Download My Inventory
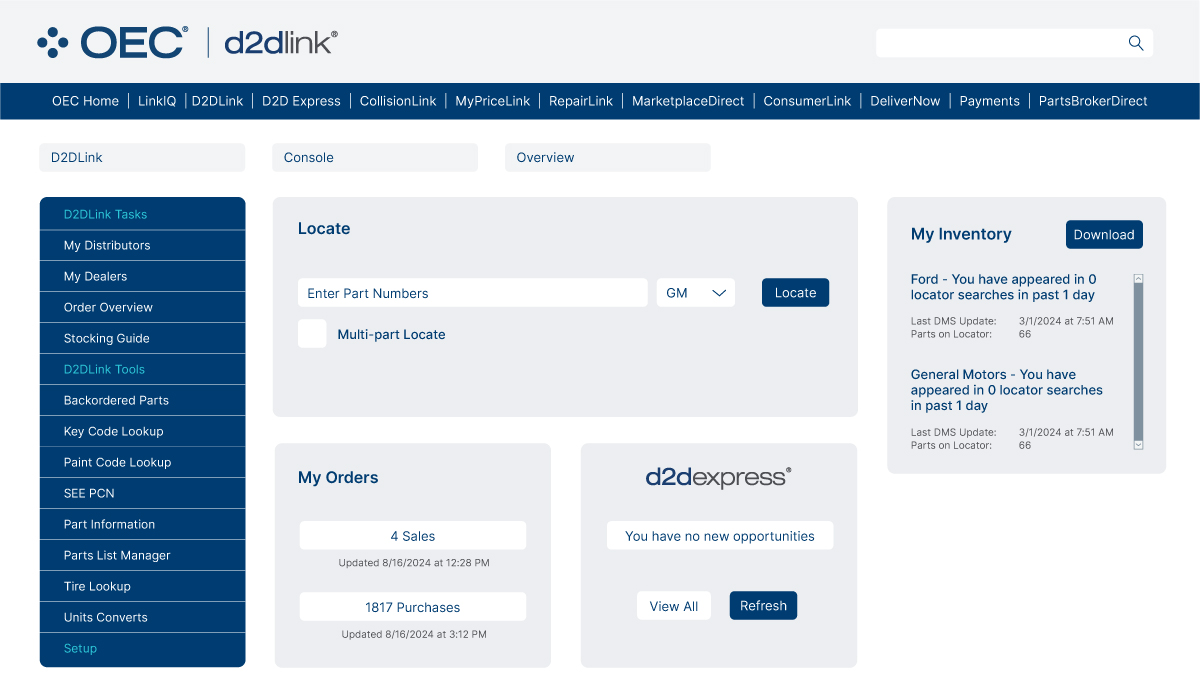The height and width of the screenshot is (700, 1200). (1104, 235)
